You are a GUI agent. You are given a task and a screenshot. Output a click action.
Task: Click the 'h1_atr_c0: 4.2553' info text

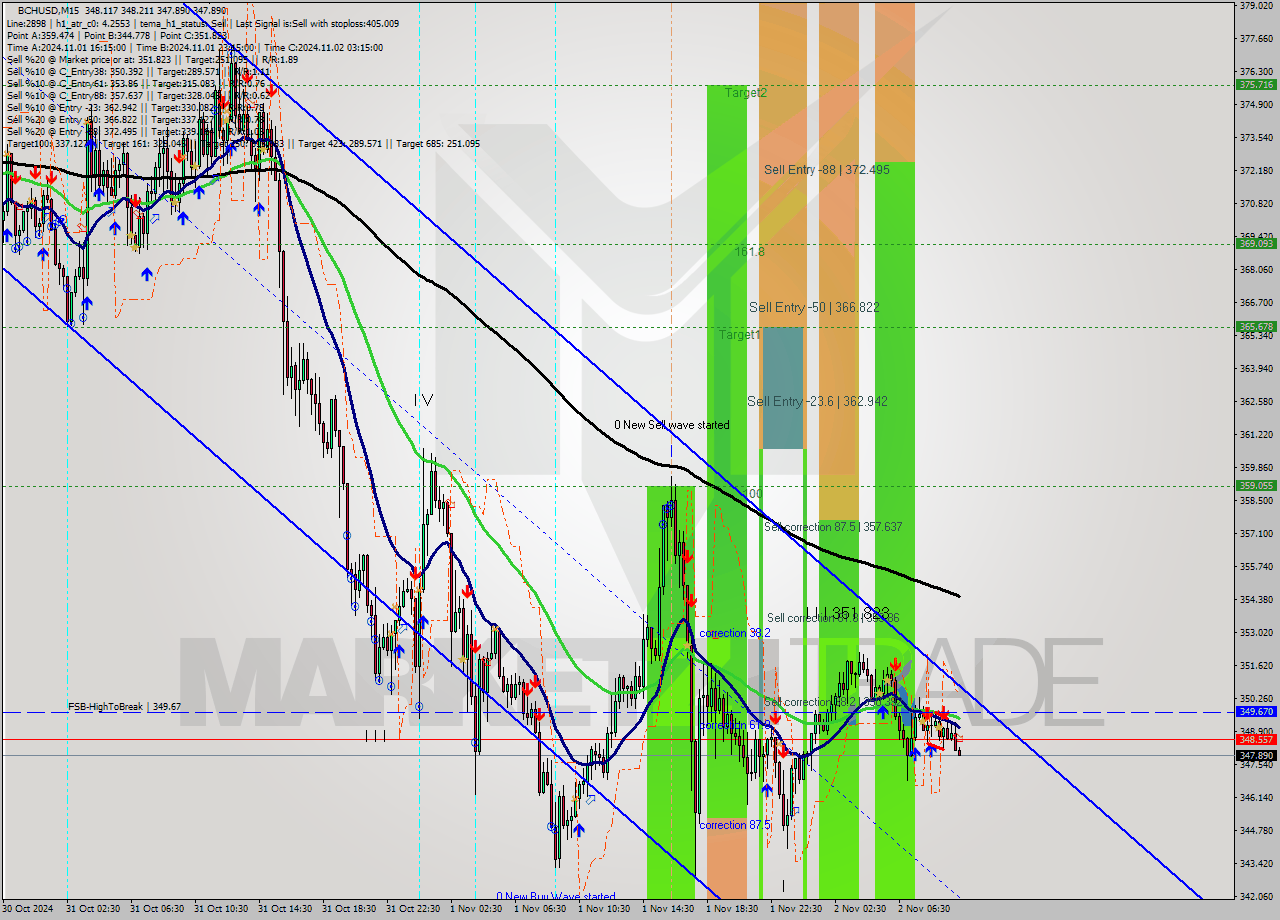[x=92, y=23]
